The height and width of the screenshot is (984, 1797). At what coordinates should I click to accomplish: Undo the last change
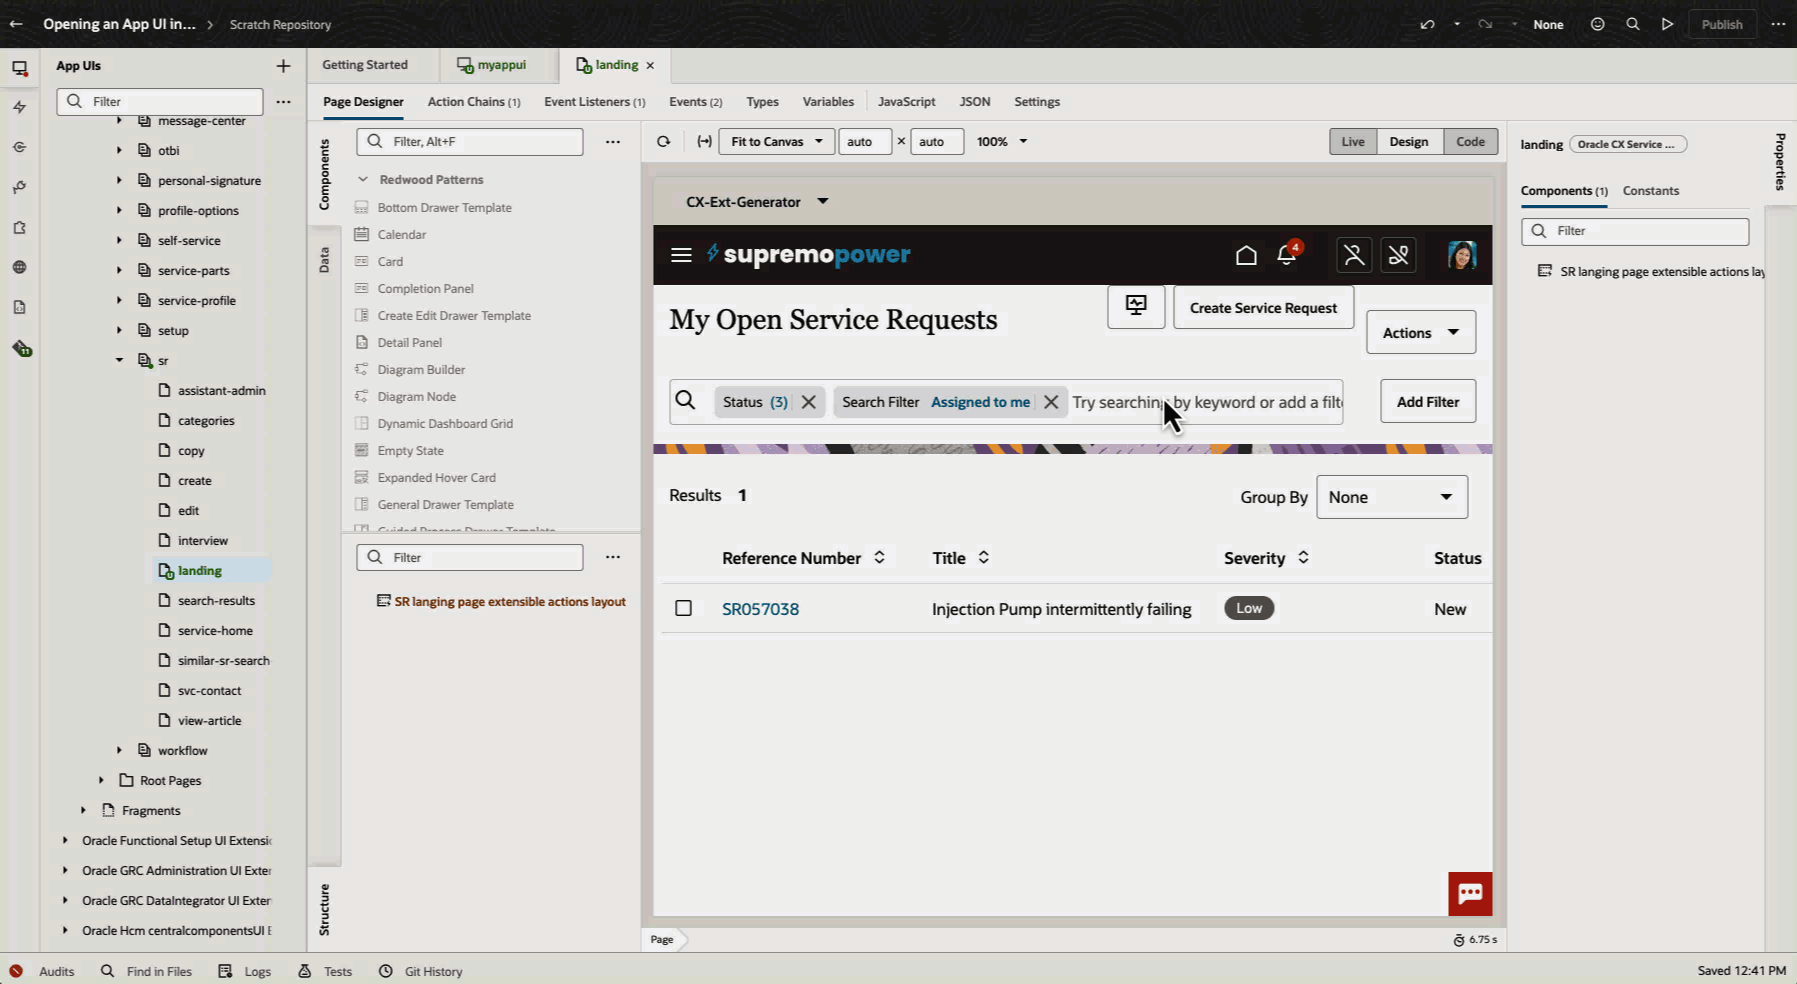coord(1428,24)
